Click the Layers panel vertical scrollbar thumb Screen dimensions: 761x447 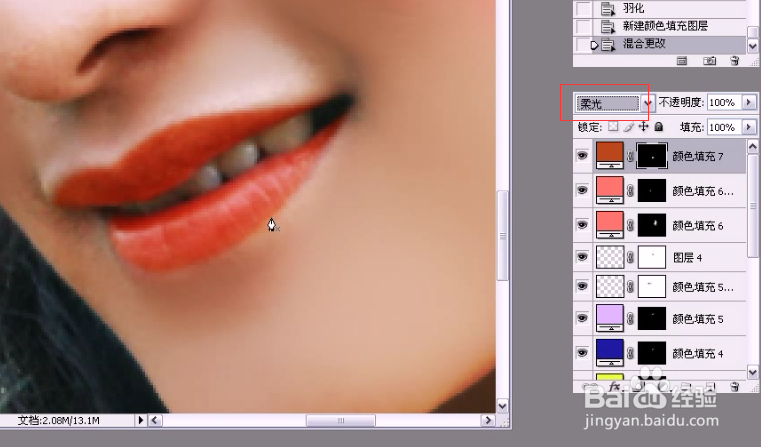(752, 206)
